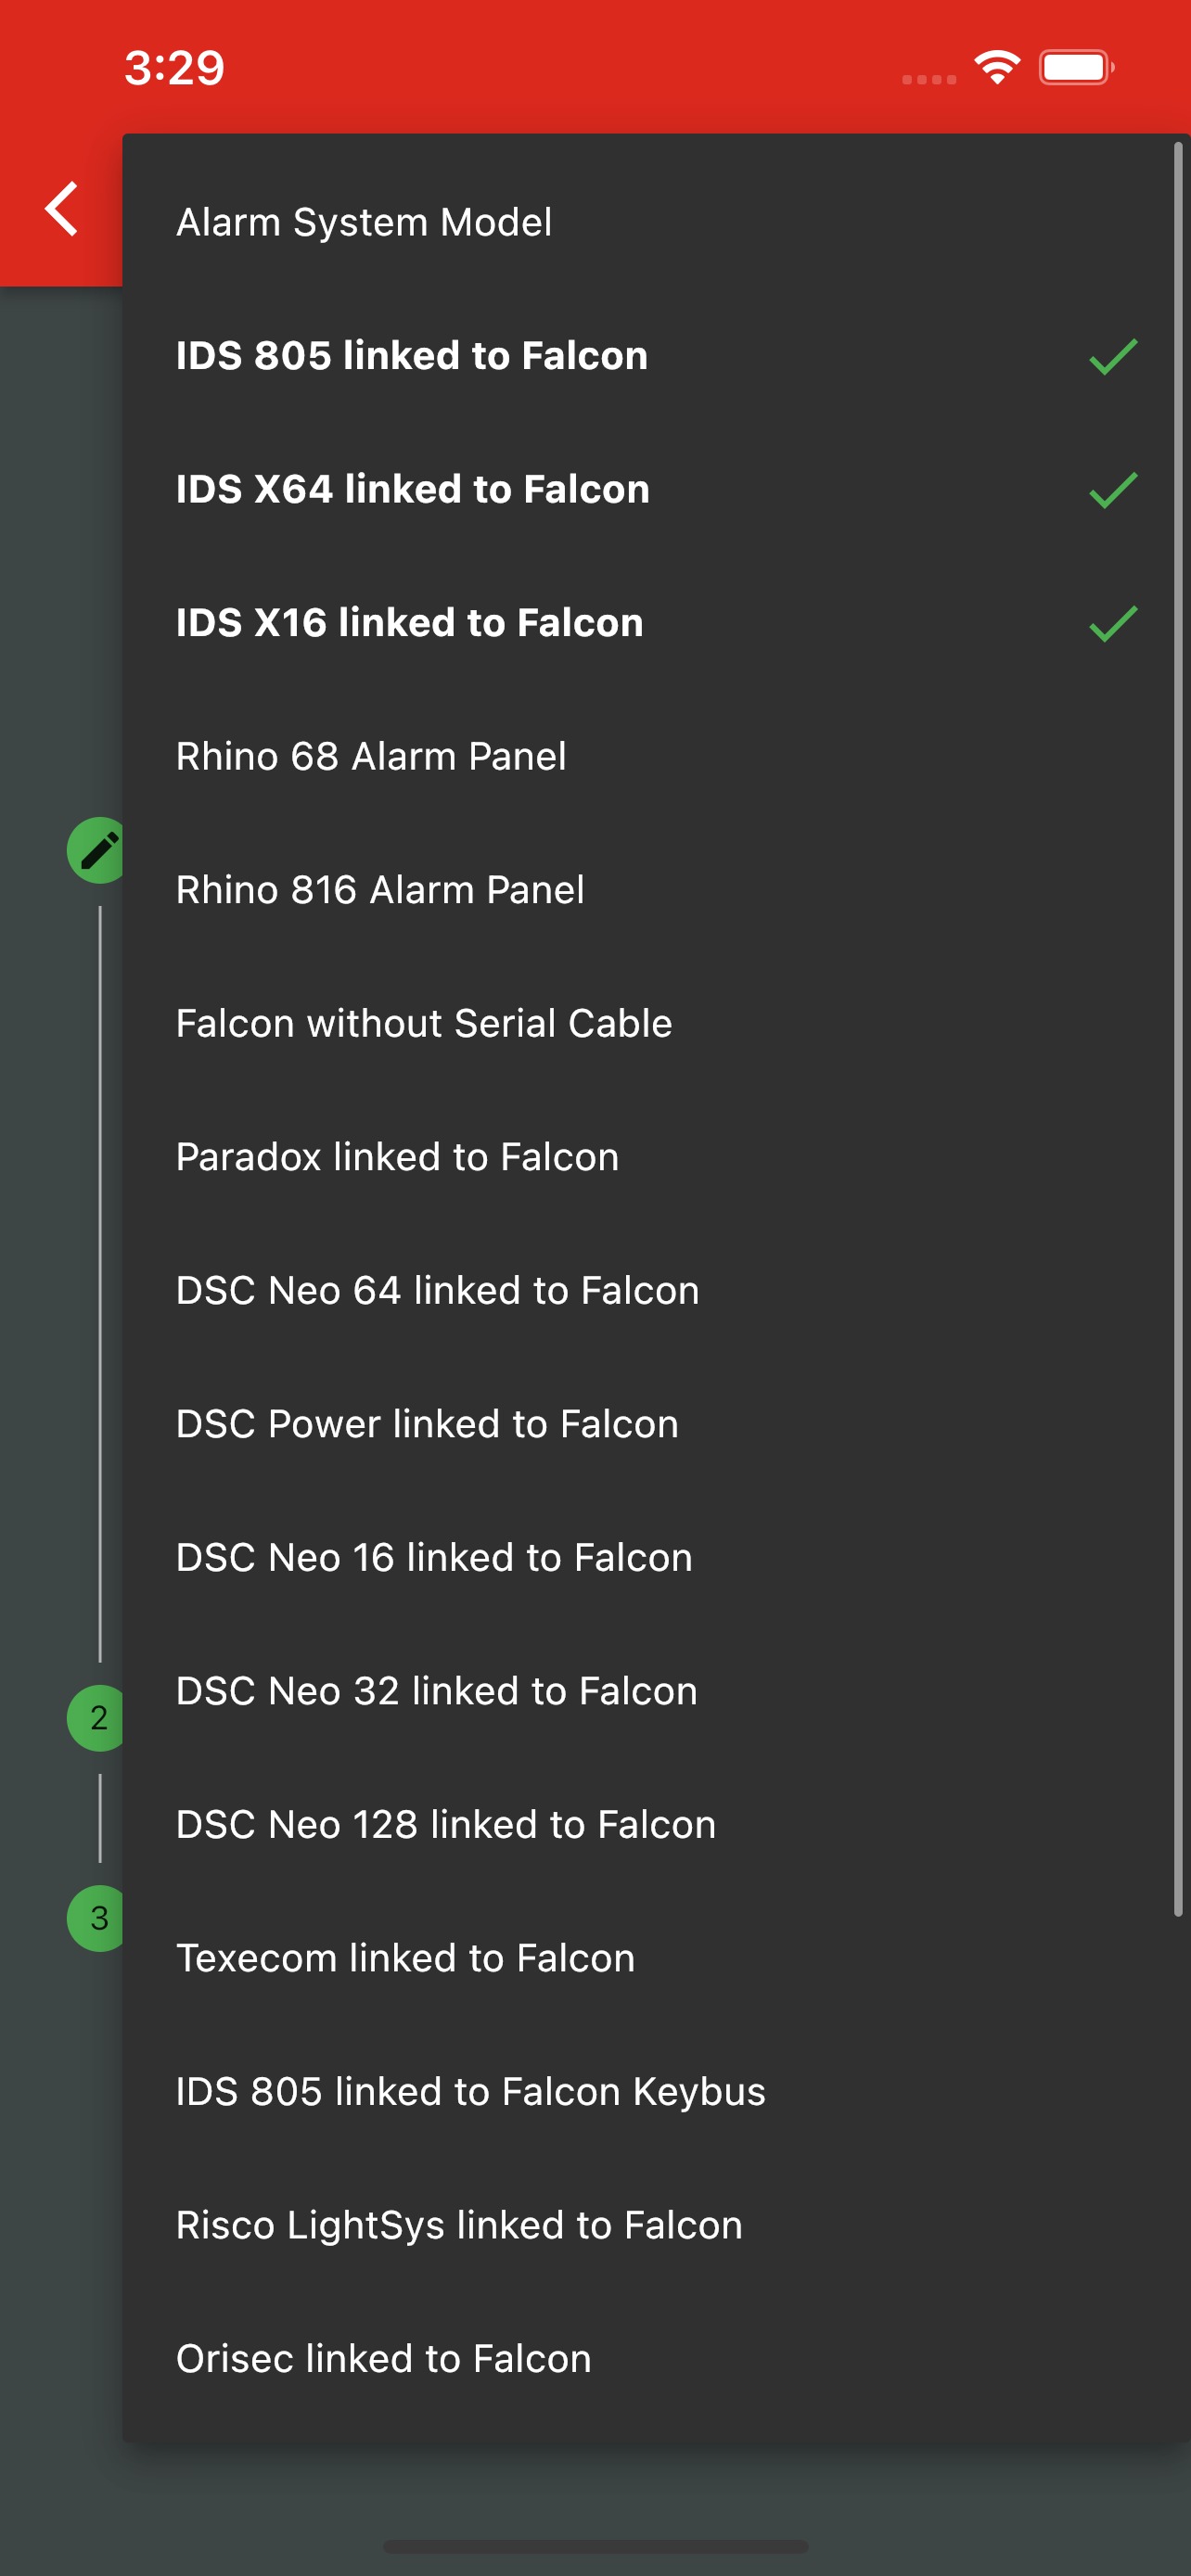This screenshot has width=1191, height=2576.
Task: Select DSC Power linked to Falcon
Action: click(427, 1423)
